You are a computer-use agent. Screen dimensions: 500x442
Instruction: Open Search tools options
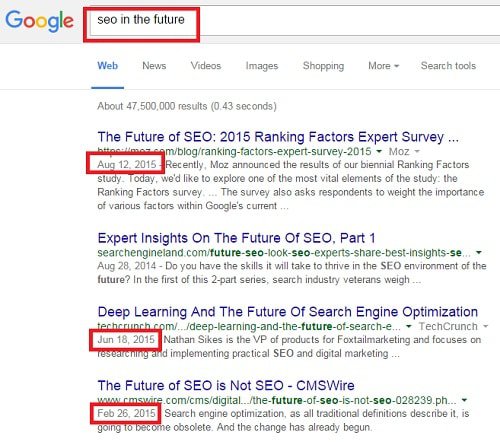pyautogui.click(x=448, y=66)
